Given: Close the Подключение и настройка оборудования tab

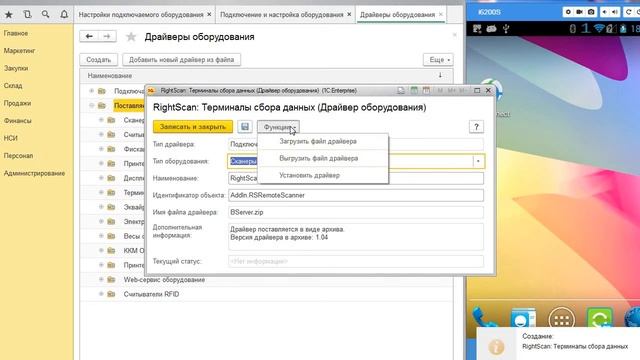Looking at the screenshot, I should pos(349,14).
